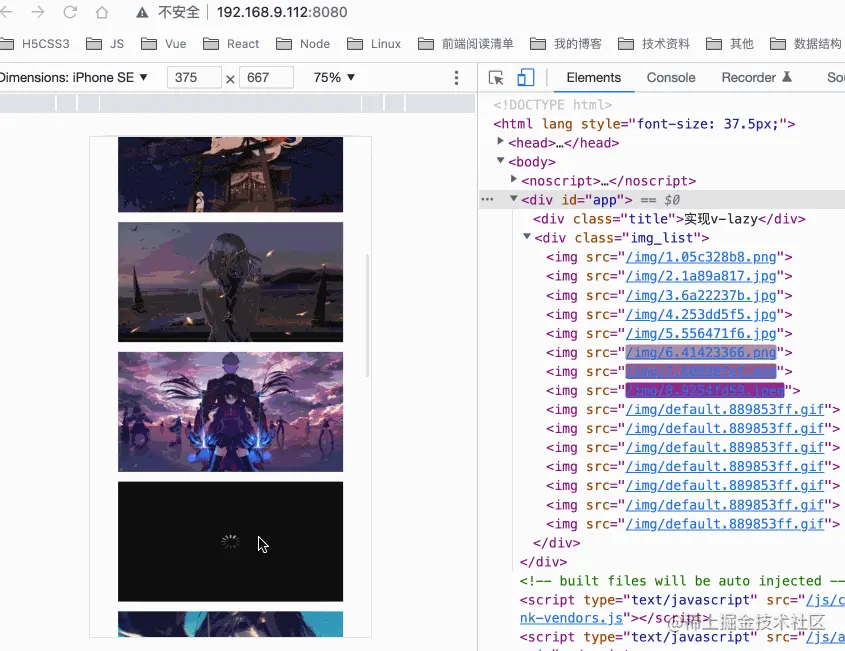Select the built files comment line
The width and height of the screenshot is (845, 651).
click(x=682, y=581)
